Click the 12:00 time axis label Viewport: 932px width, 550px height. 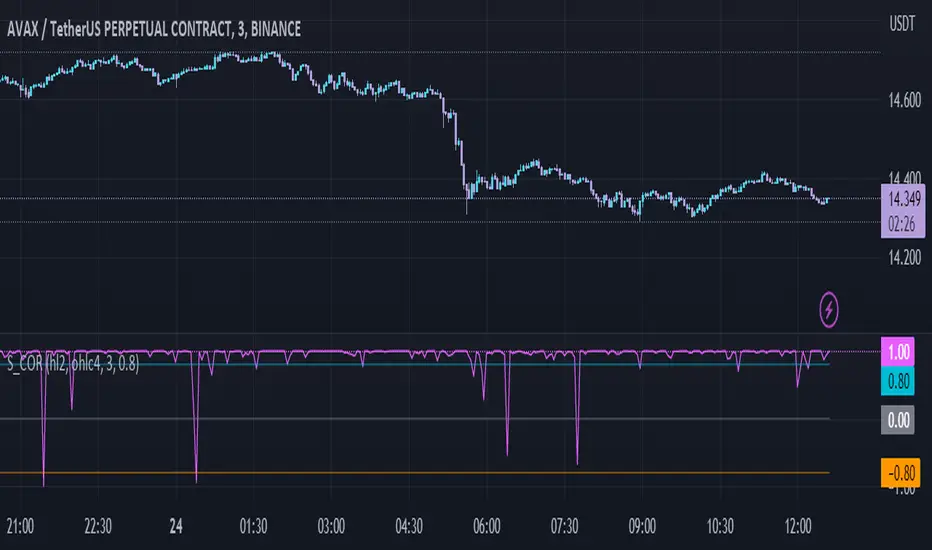point(796,525)
